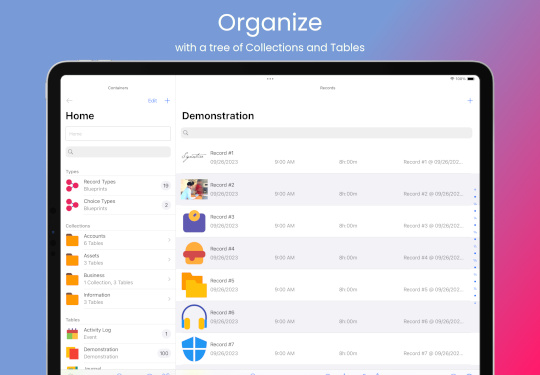Viewport: 540px width, 375px height.
Task: Open Record #4 burger icon
Action: pyautogui.click(x=194, y=253)
